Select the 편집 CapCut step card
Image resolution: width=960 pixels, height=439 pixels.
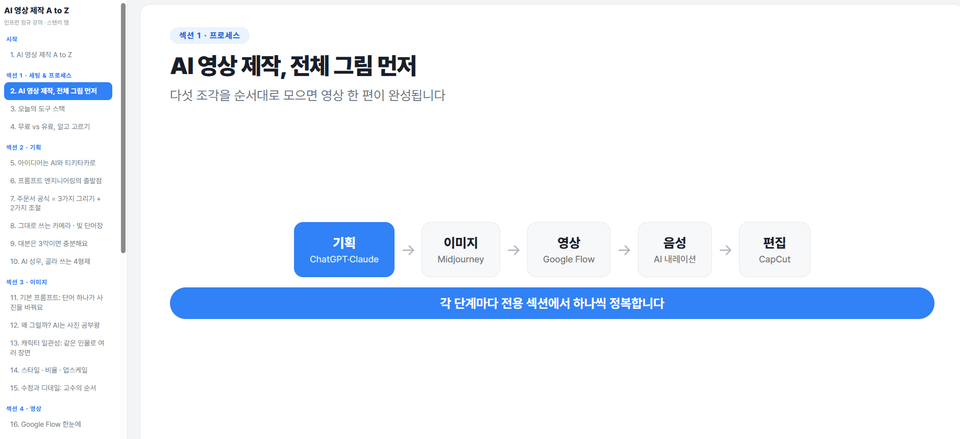pyautogui.click(x=774, y=249)
